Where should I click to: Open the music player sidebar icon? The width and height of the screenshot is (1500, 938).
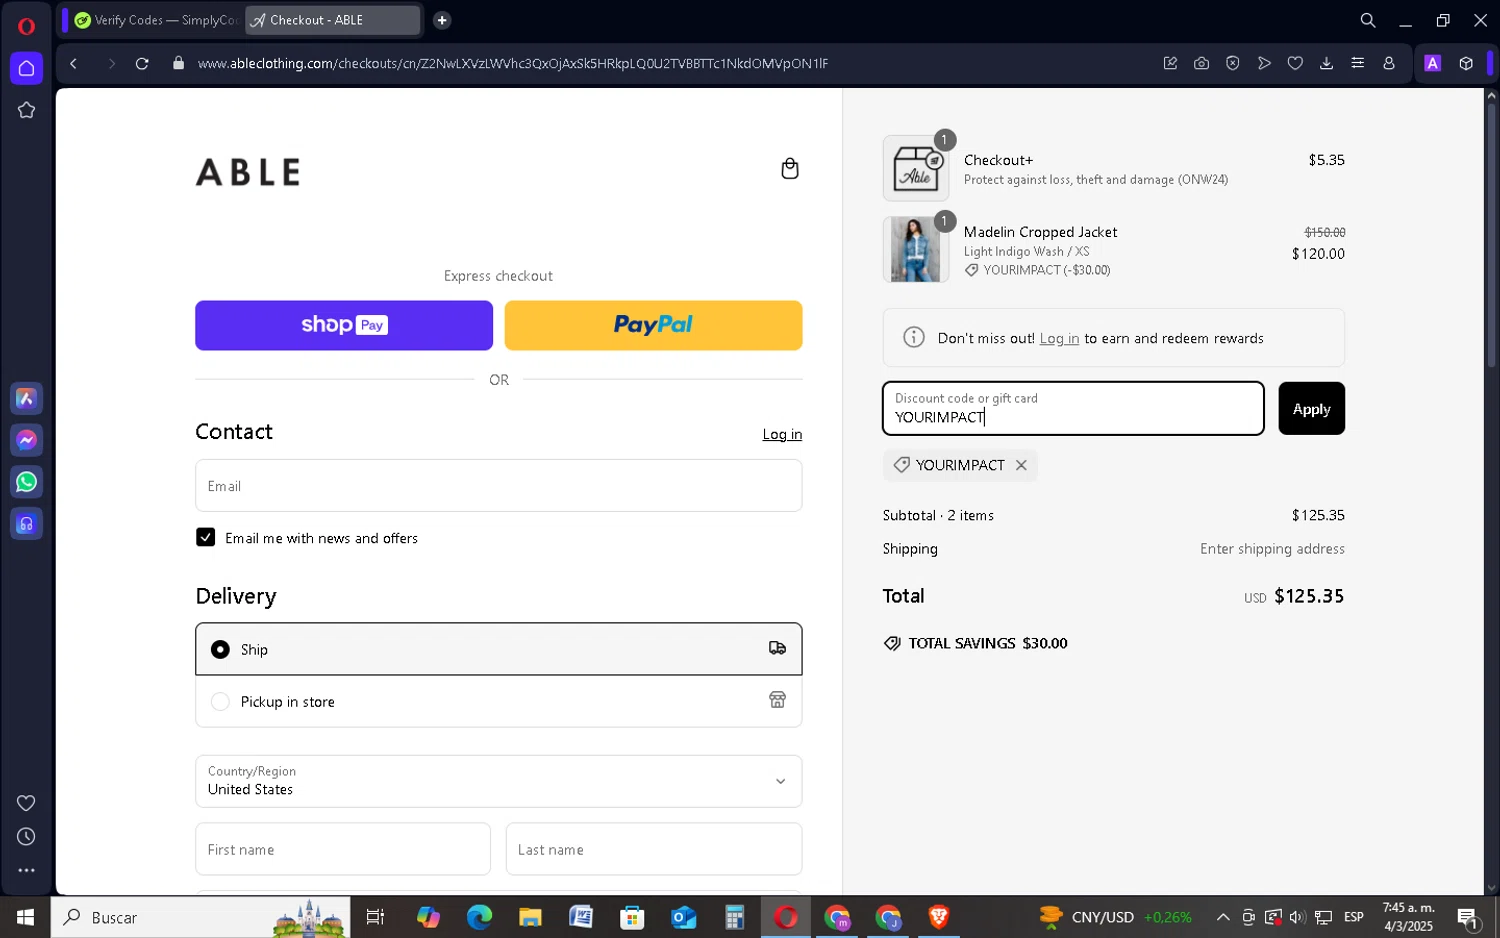(x=27, y=524)
